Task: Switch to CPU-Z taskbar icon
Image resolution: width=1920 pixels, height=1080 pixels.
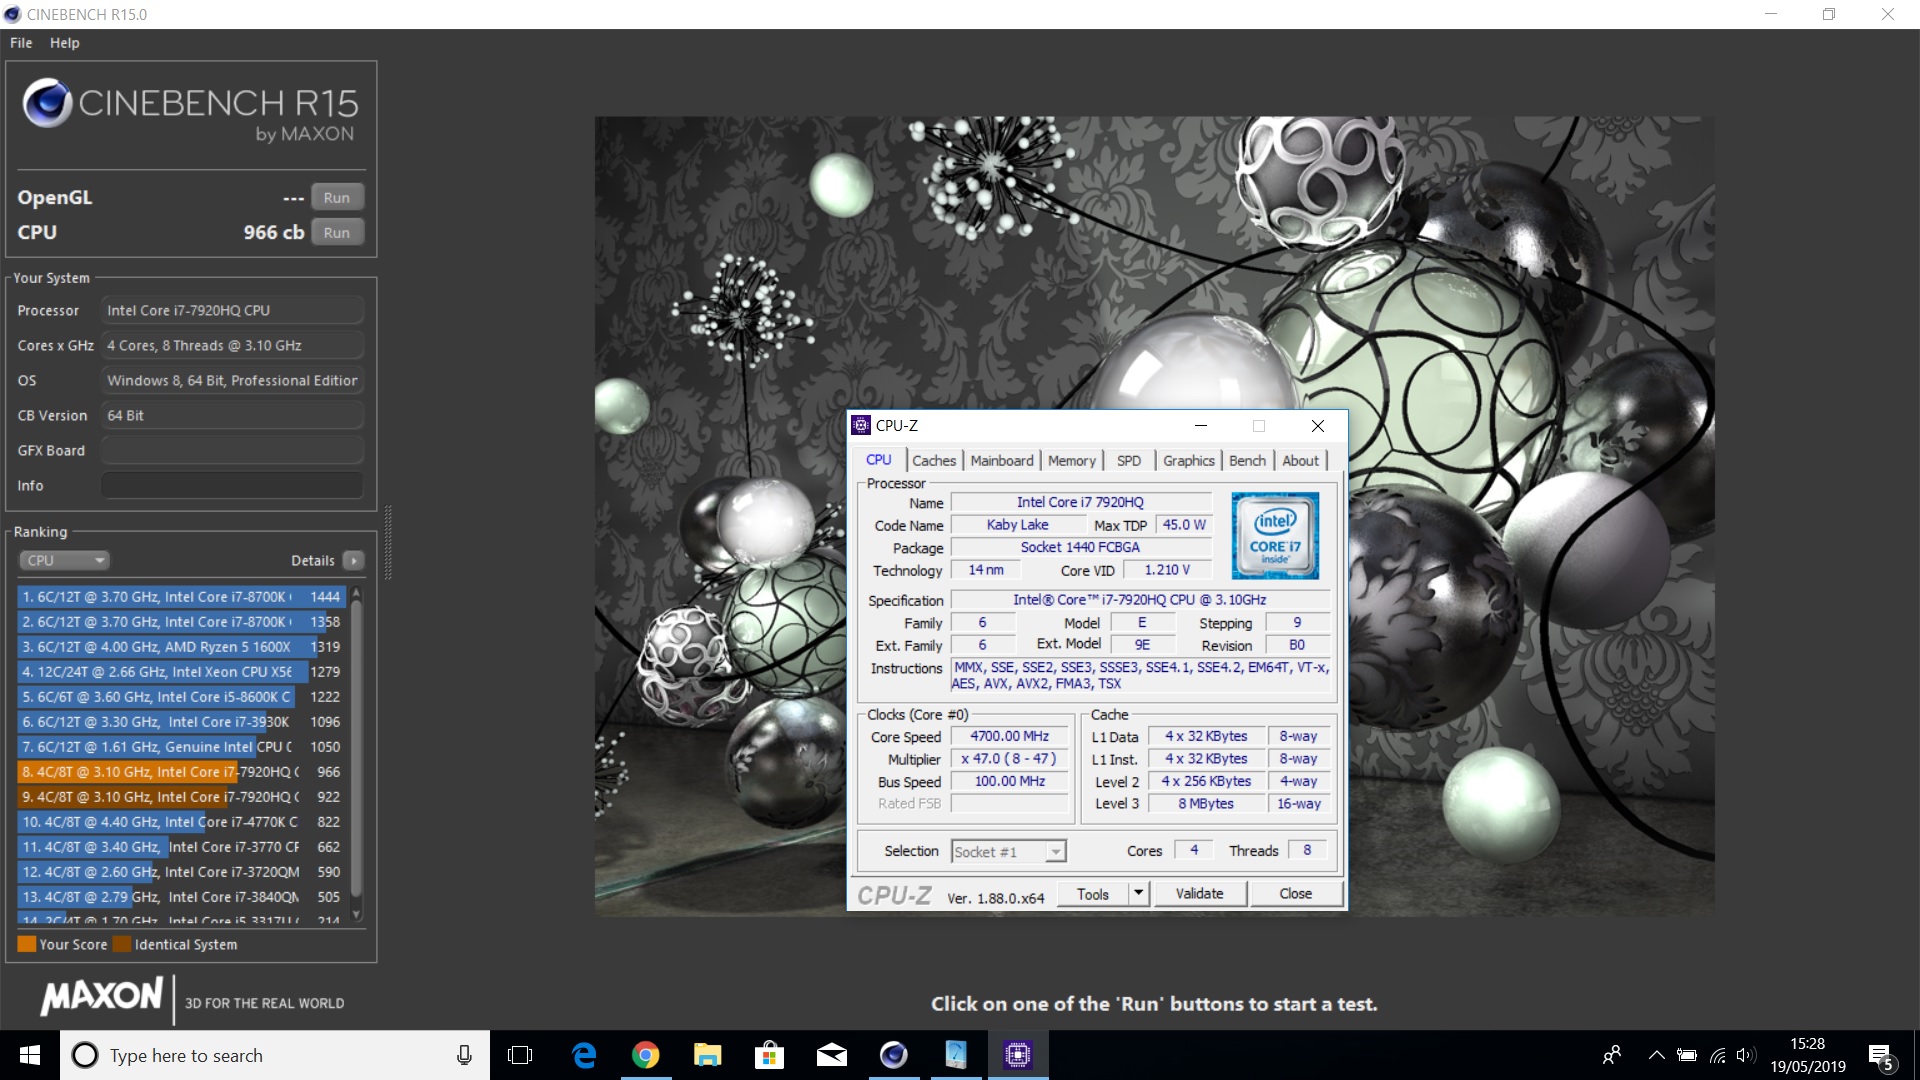Action: coord(1018,1055)
